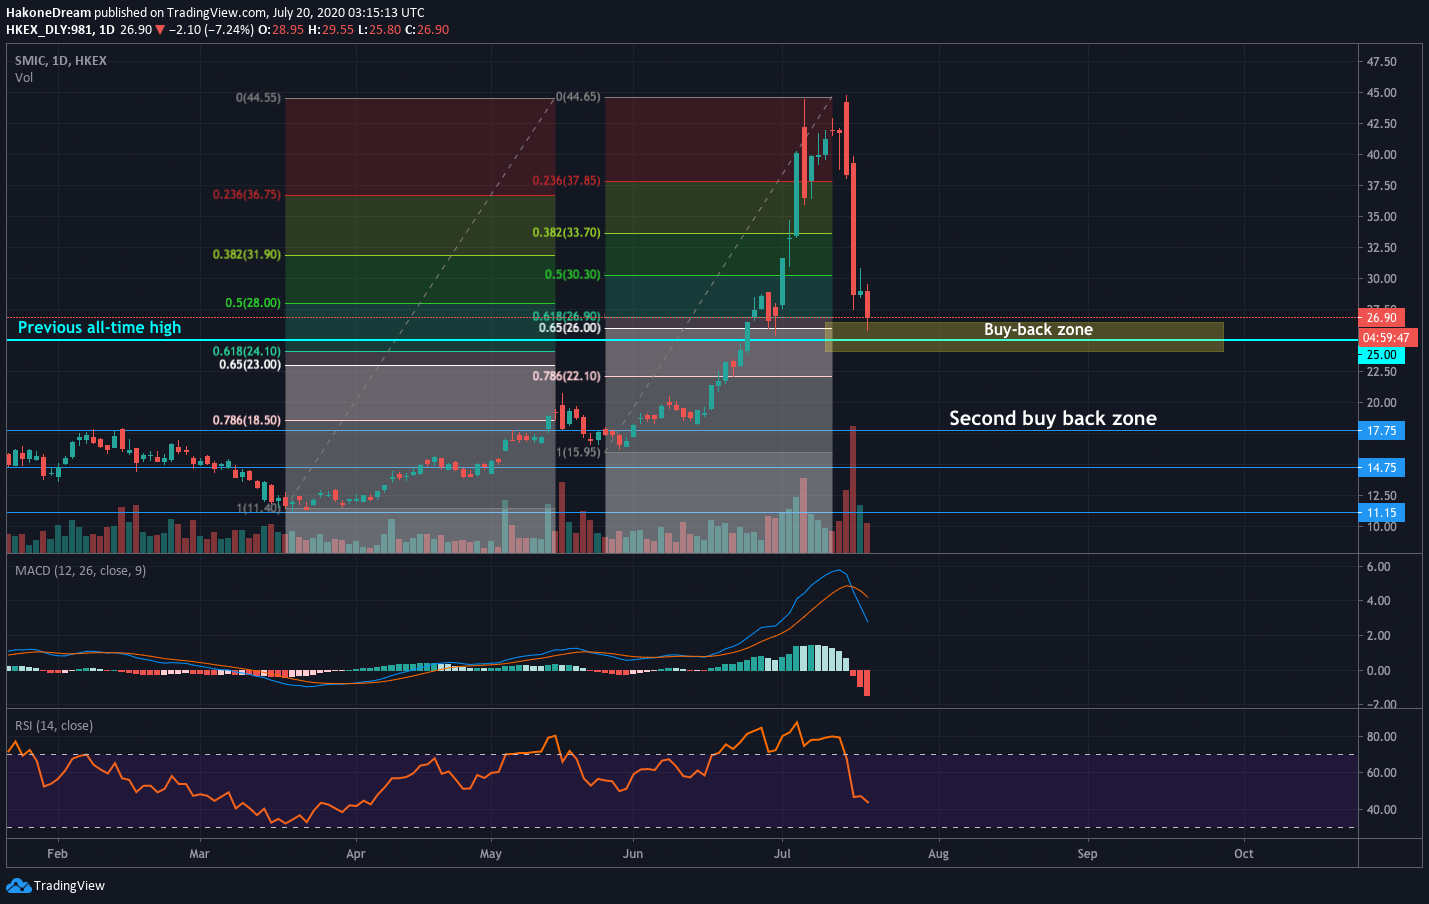Click the 0.65(23.00) Fibonacci level label
This screenshot has width=1429, height=904.
(x=250, y=365)
